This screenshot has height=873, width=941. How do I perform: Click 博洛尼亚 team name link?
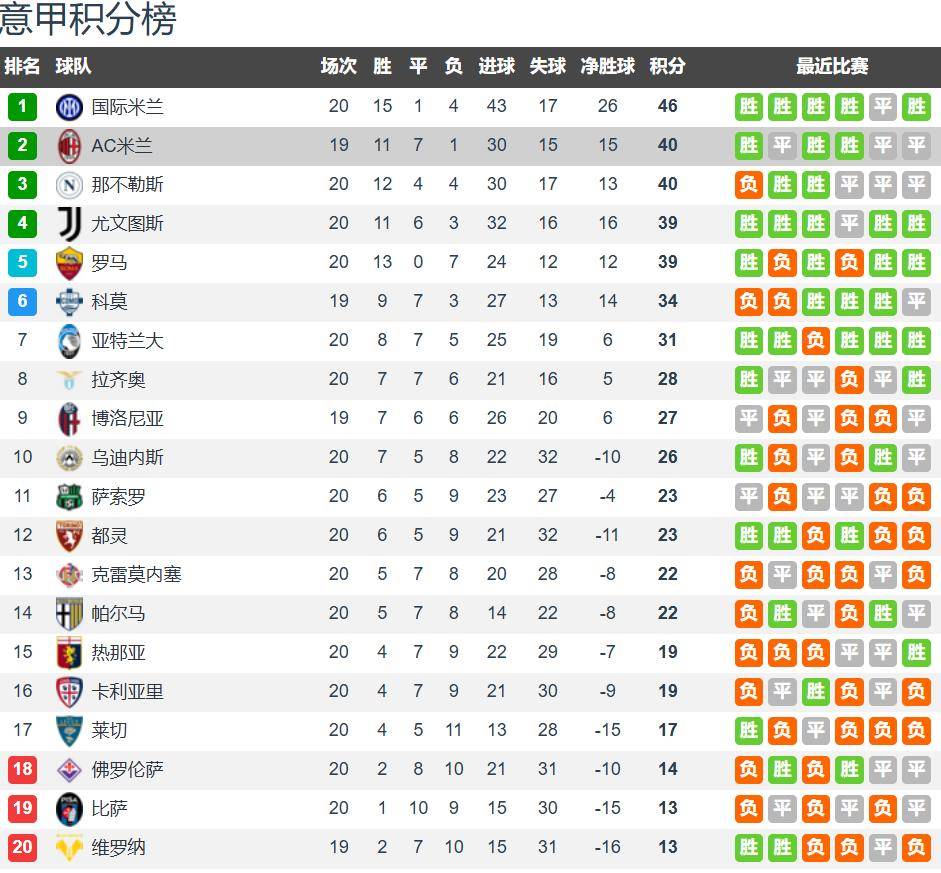(127, 419)
